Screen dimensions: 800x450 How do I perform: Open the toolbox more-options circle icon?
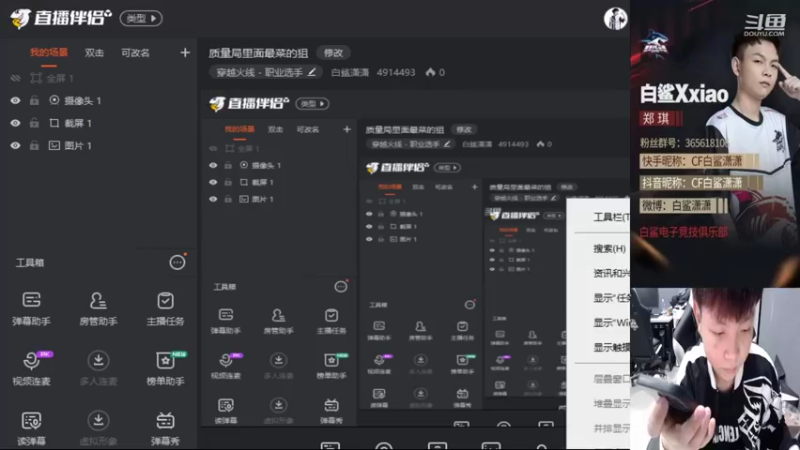tap(177, 262)
